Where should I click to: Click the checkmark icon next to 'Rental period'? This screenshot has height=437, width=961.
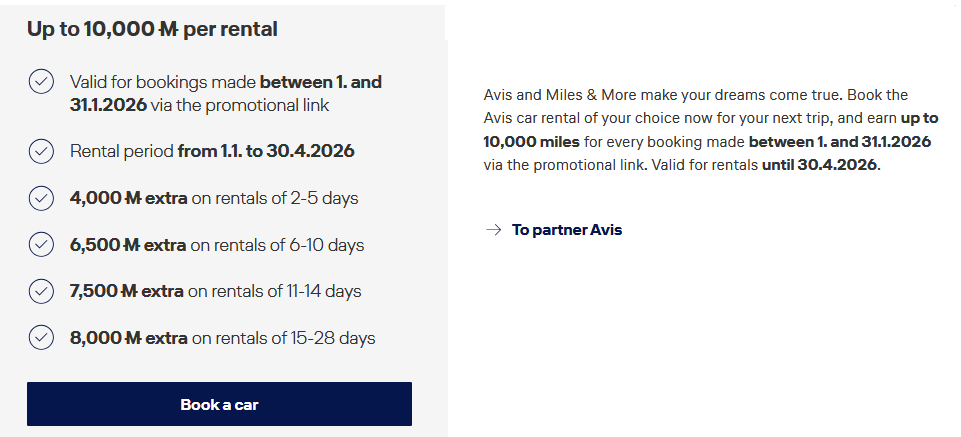pyautogui.click(x=41, y=152)
